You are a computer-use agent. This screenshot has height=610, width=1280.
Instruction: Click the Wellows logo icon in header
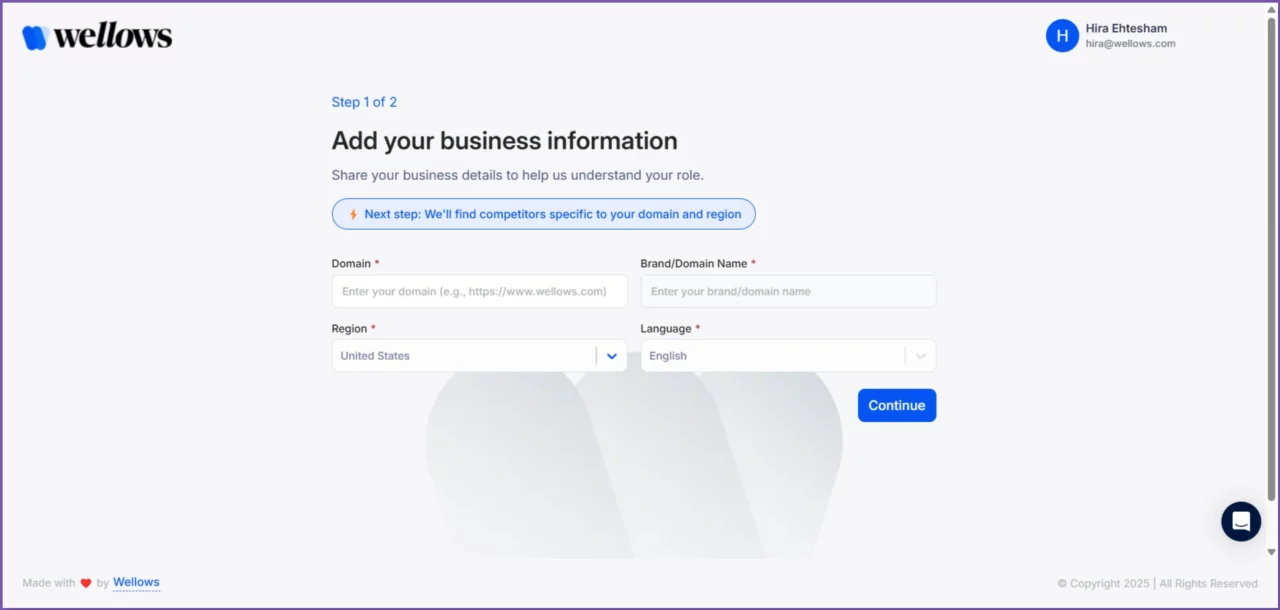tap(35, 37)
